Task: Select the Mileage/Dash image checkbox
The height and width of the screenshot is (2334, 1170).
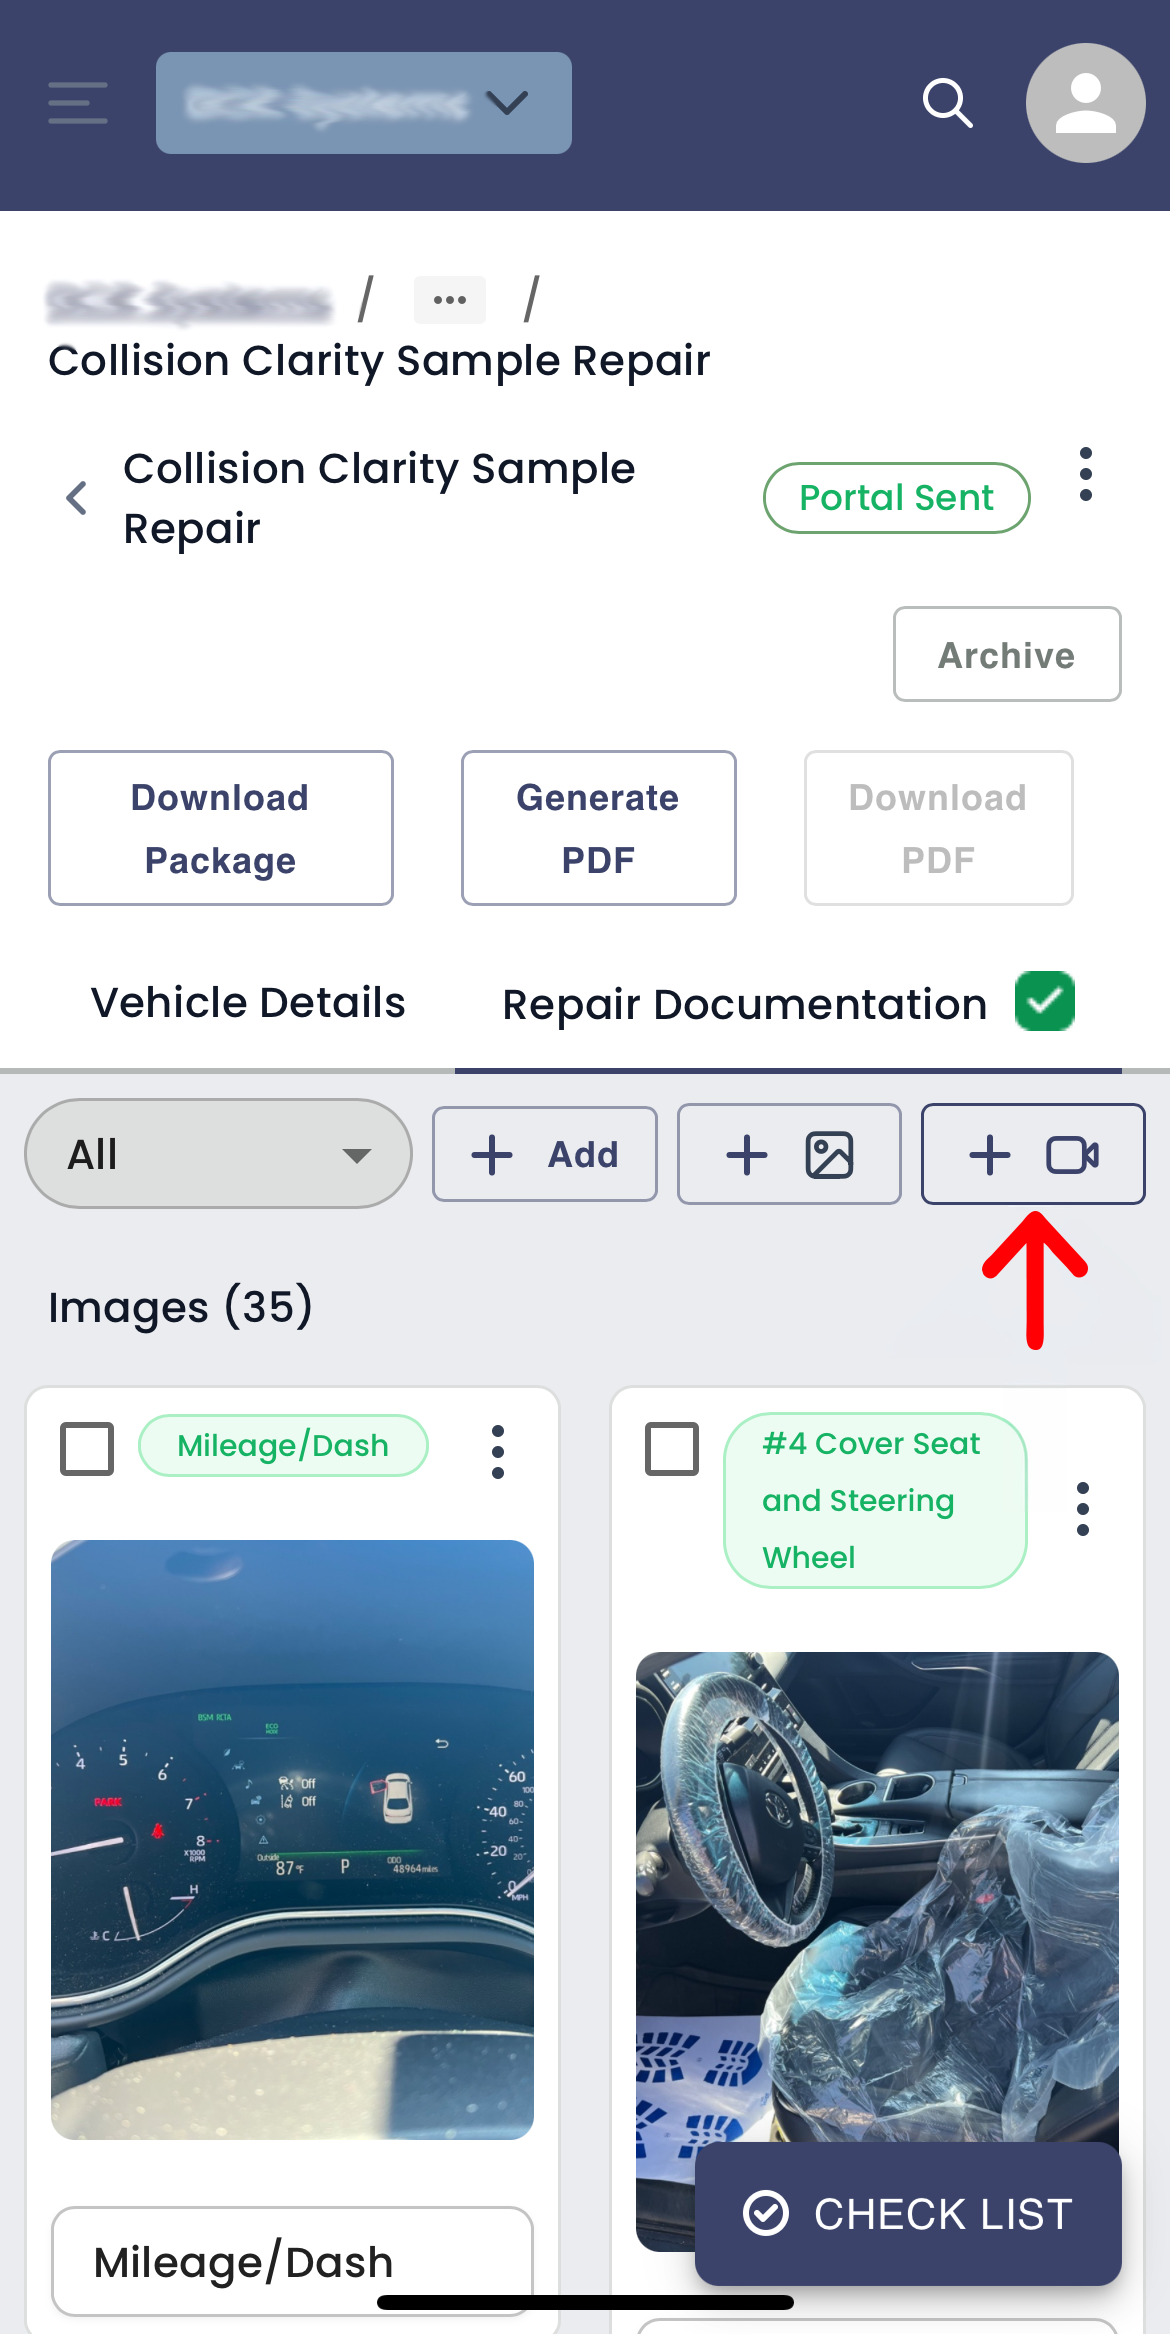Action: click(87, 1449)
